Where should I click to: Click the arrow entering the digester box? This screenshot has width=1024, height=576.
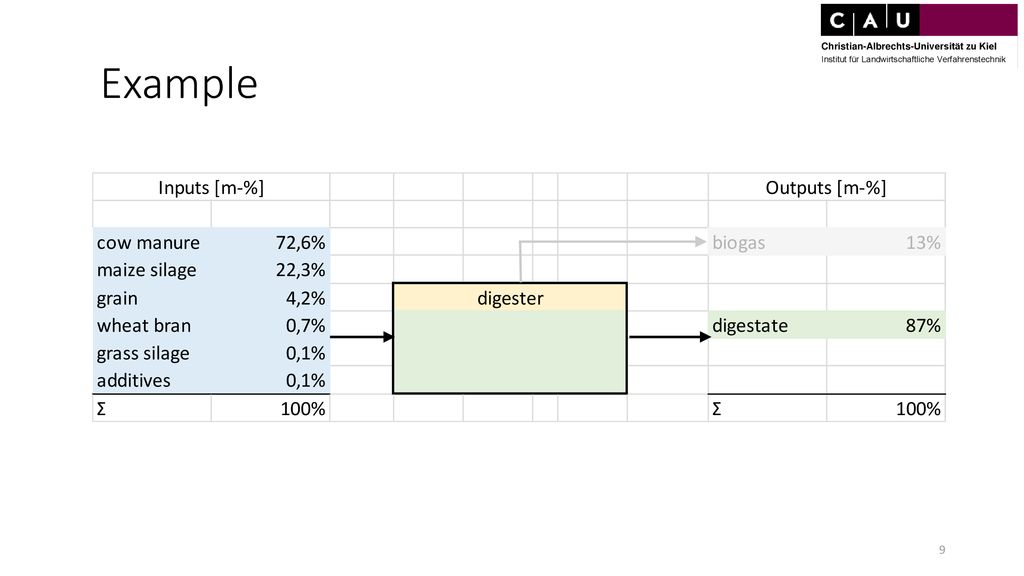(362, 337)
